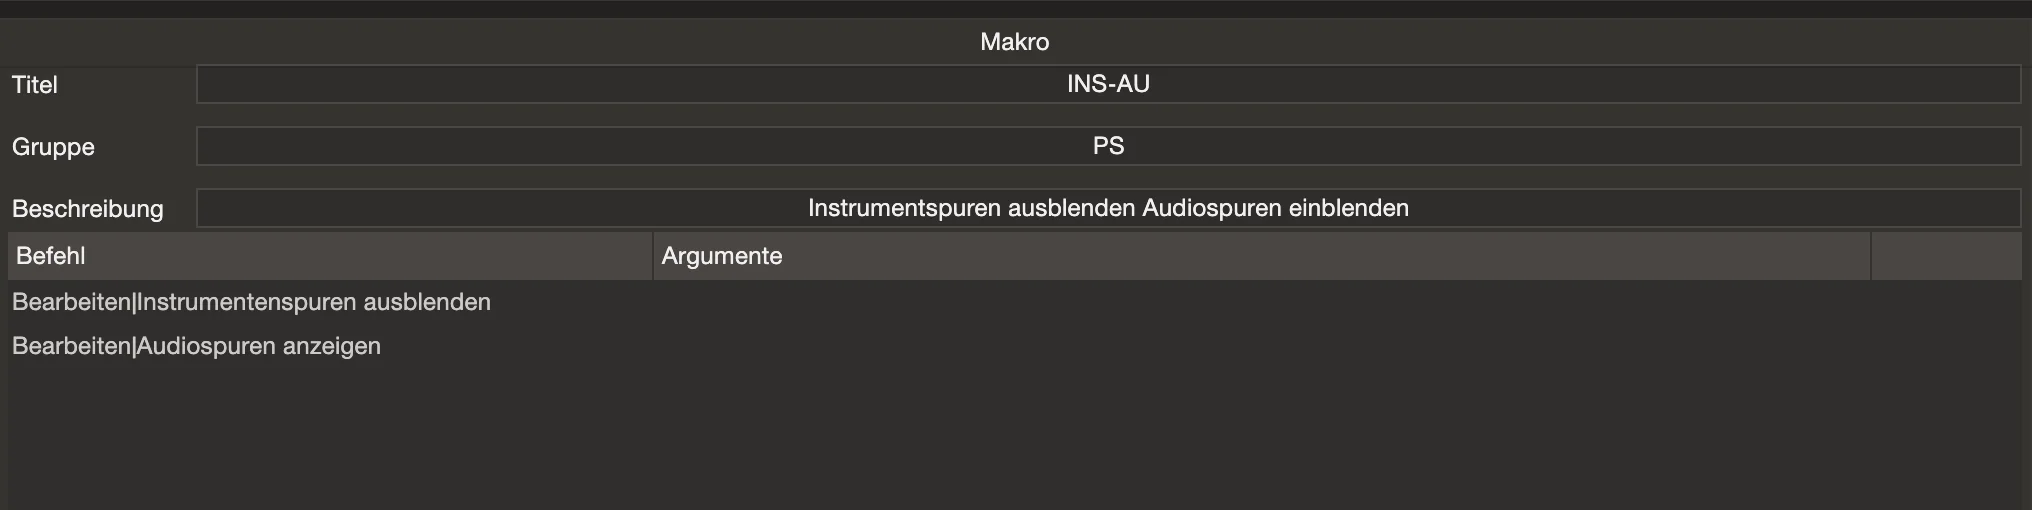Click the Beschreibung label
Image resolution: width=2032 pixels, height=510 pixels.
tap(88, 209)
